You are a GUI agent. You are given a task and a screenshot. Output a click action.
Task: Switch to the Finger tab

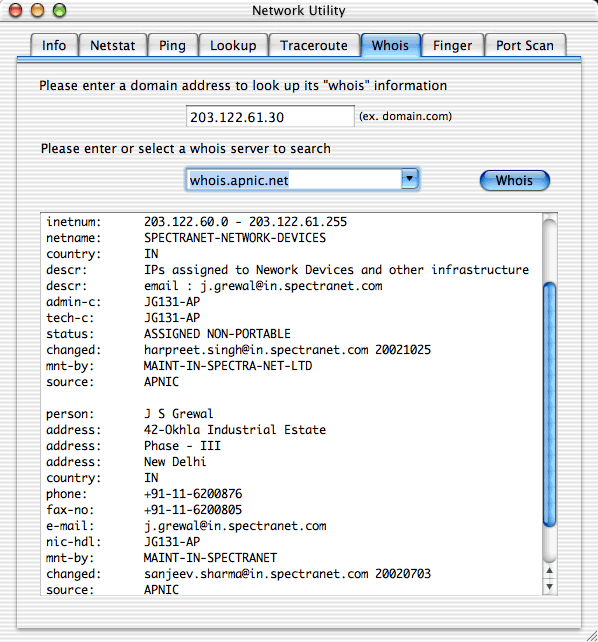(x=452, y=45)
